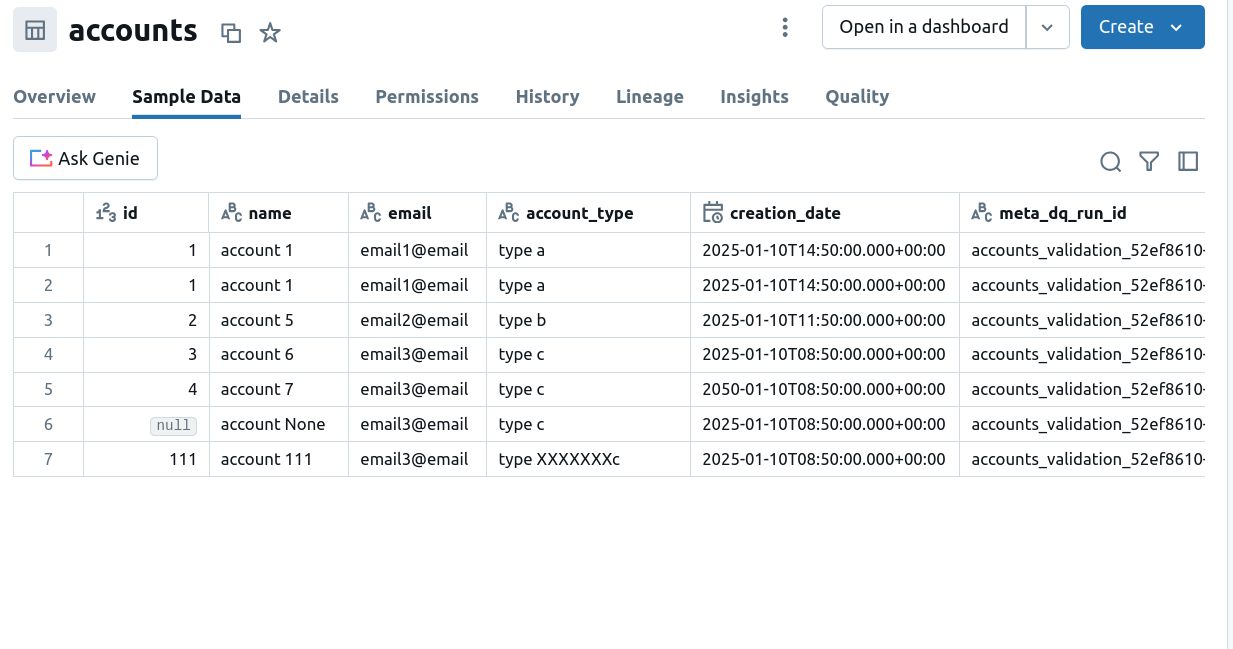Click the calendar icon on creation_date column
The height and width of the screenshot is (649, 1233).
713,212
